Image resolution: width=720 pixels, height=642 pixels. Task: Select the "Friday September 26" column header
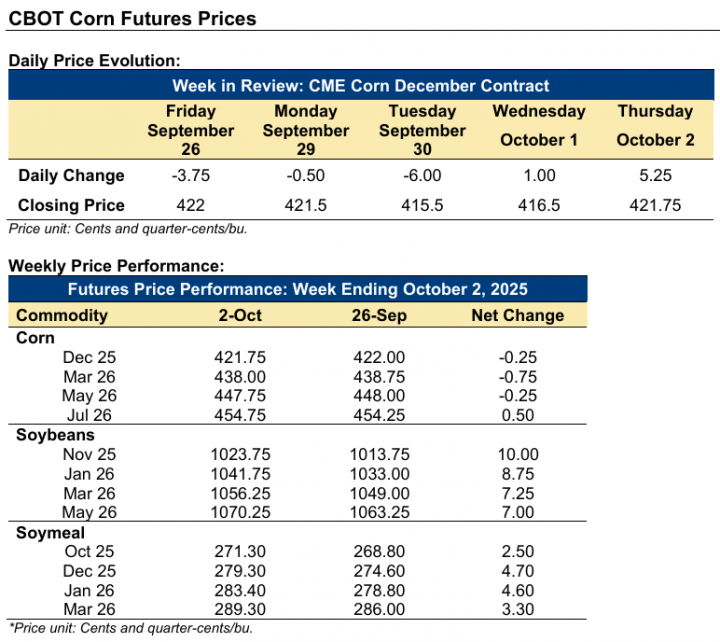coord(190,130)
